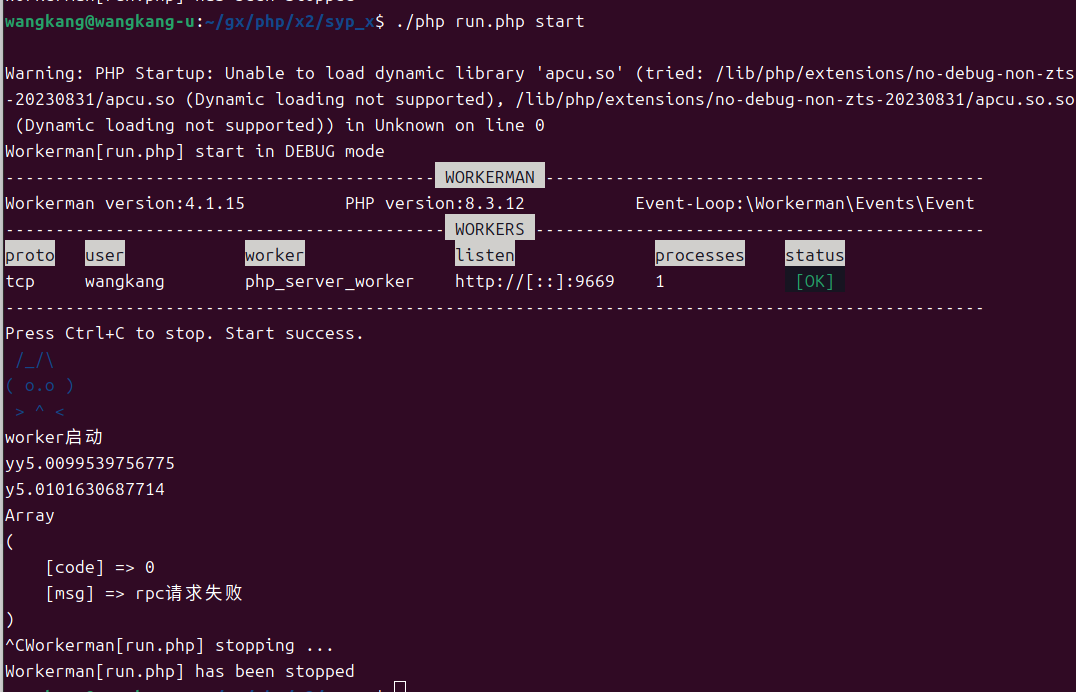Click the 'user' column header
This screenshot has width=1076, height=692.
104,255
